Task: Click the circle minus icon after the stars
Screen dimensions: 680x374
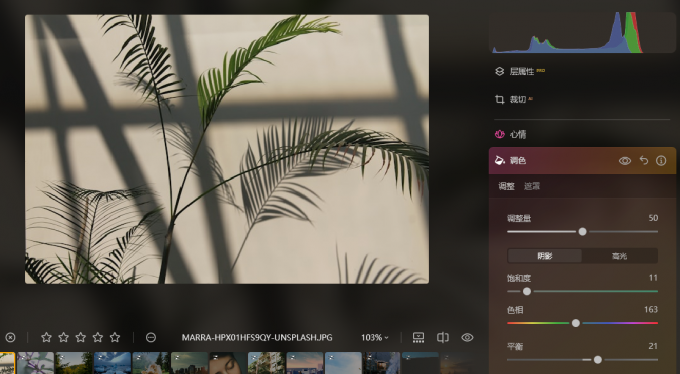Action: pos(151,338)
